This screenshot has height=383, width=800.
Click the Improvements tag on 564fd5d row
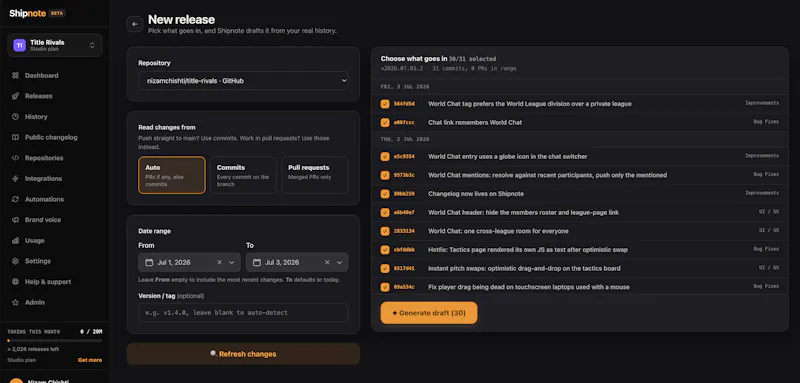[762, 103]
